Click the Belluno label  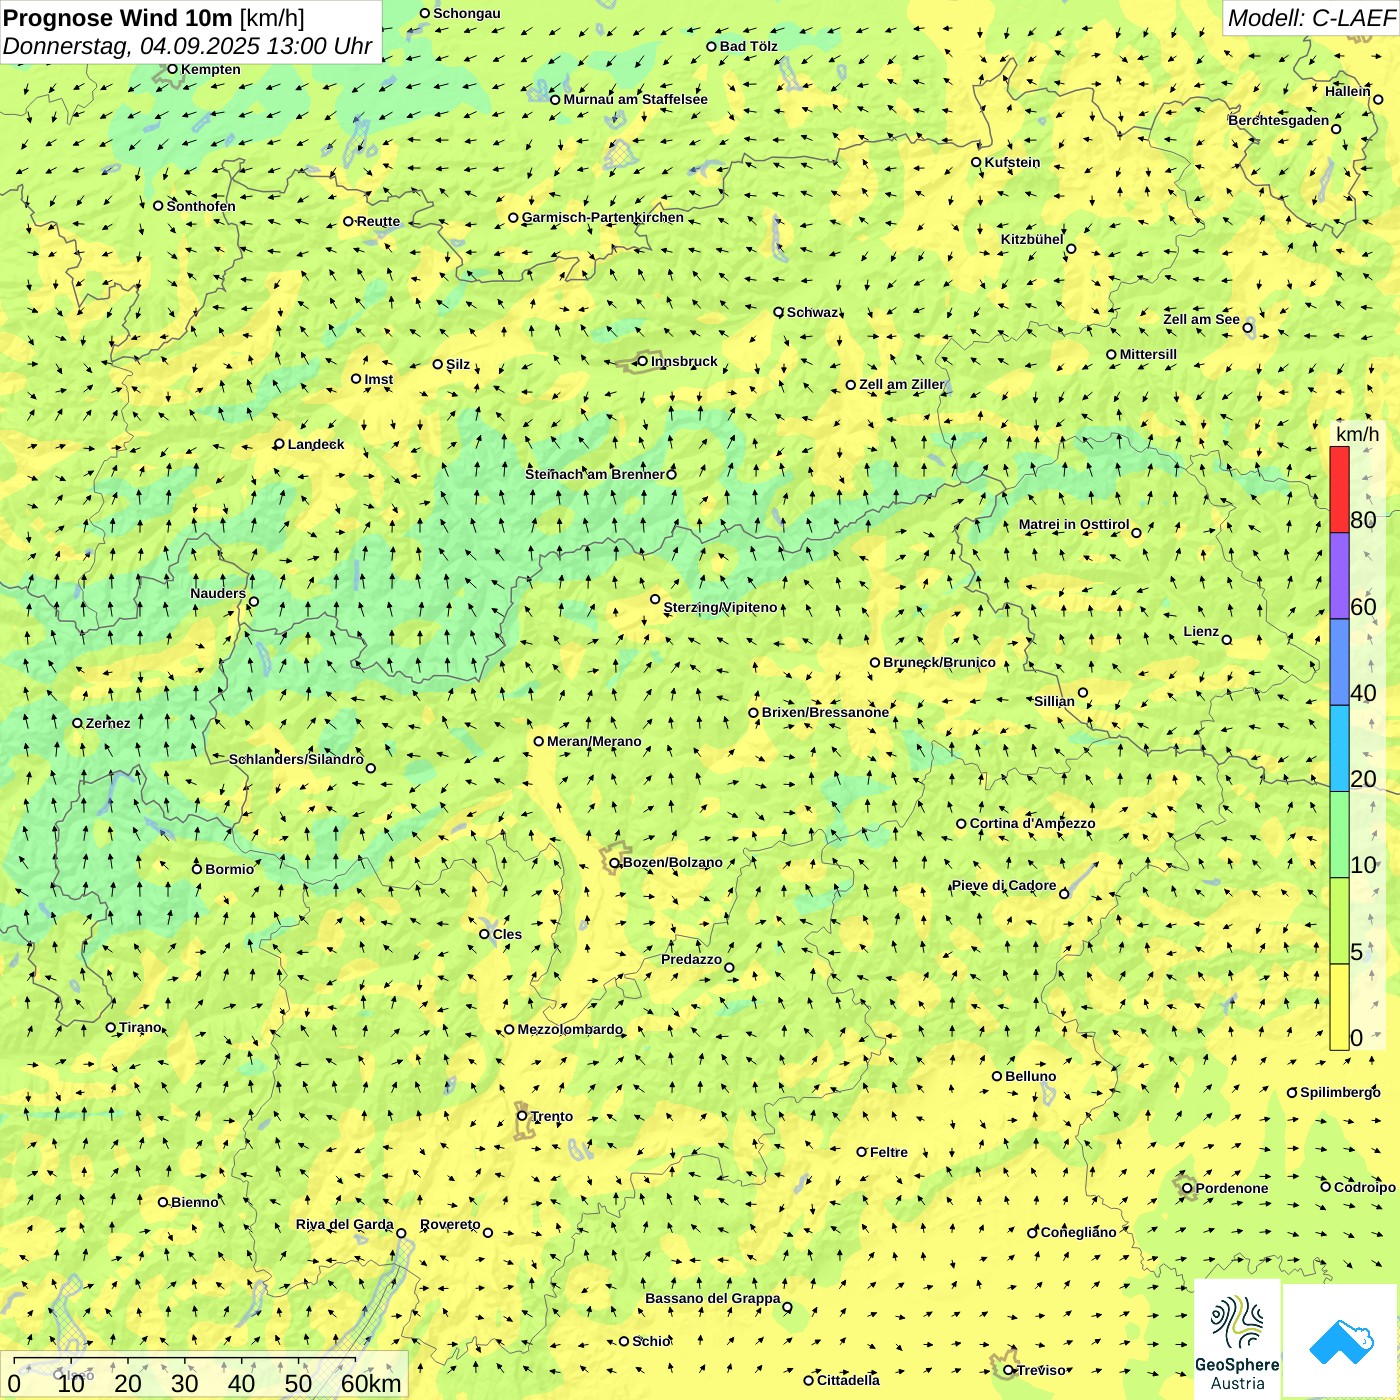coord(1030,1076)
